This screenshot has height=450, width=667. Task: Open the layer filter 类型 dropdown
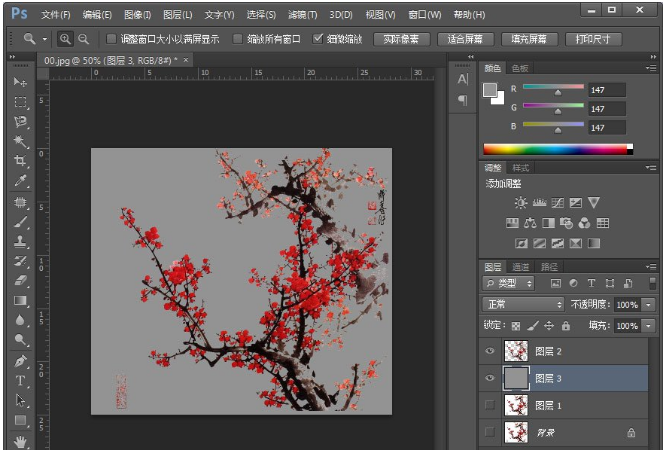(x=509, y=284)
